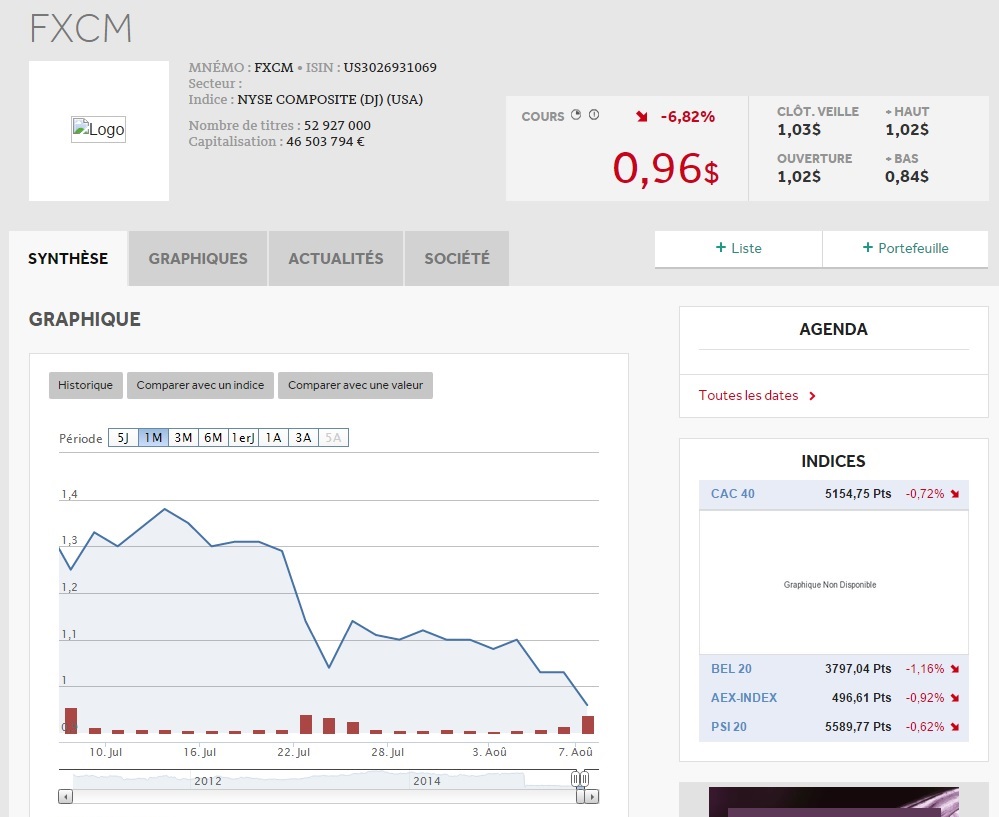The image size is (999, 817).
Task: Expand the AEX-INDEX row
Action: pos(743,698)
